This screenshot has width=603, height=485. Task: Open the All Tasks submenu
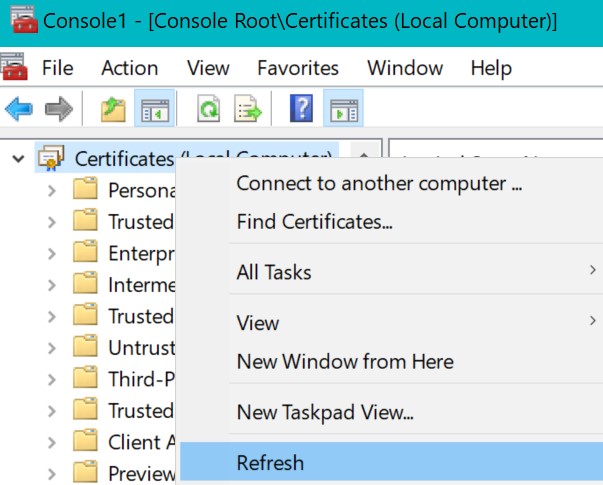pyautogui.click(x=274, y=272)
